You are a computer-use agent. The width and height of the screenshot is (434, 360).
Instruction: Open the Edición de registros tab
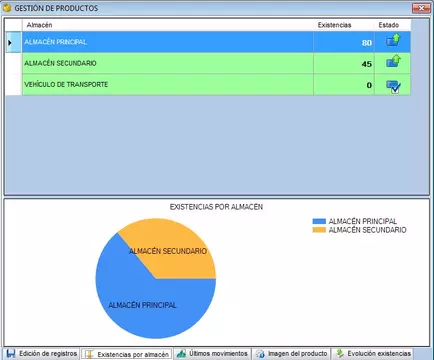[42, 353]
